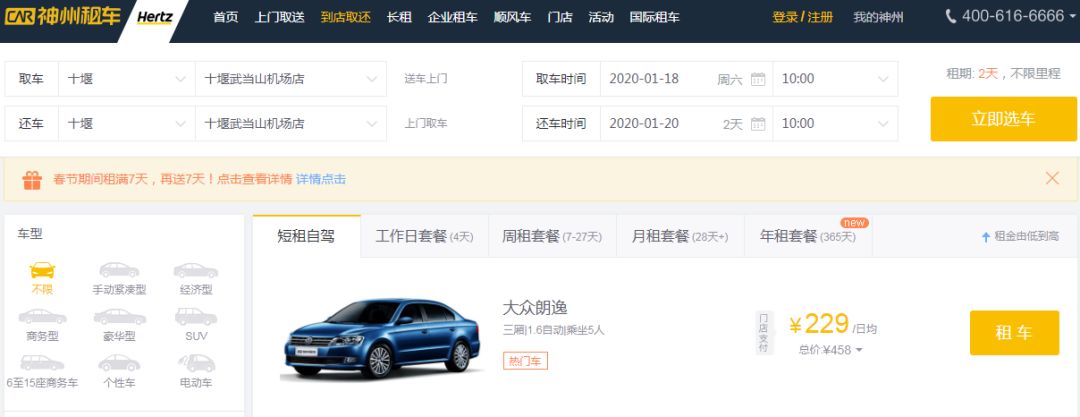Expand pickup city 十堰 dropdown
This screenshot has width=1080, height=417.
point(180,79)
